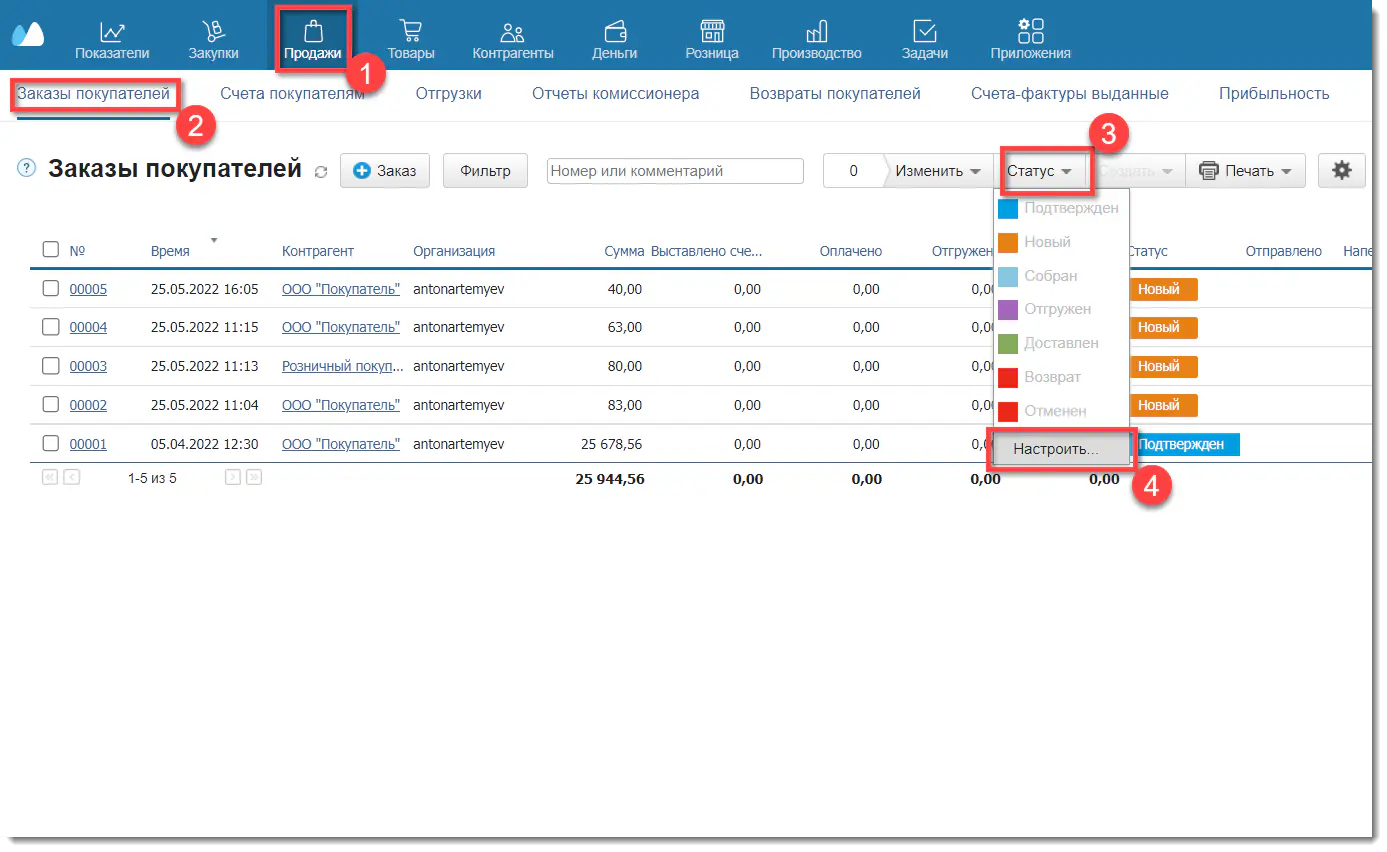1387x852 pixels.
Task: Open the Показатели section icon
Action: point(112,32)
